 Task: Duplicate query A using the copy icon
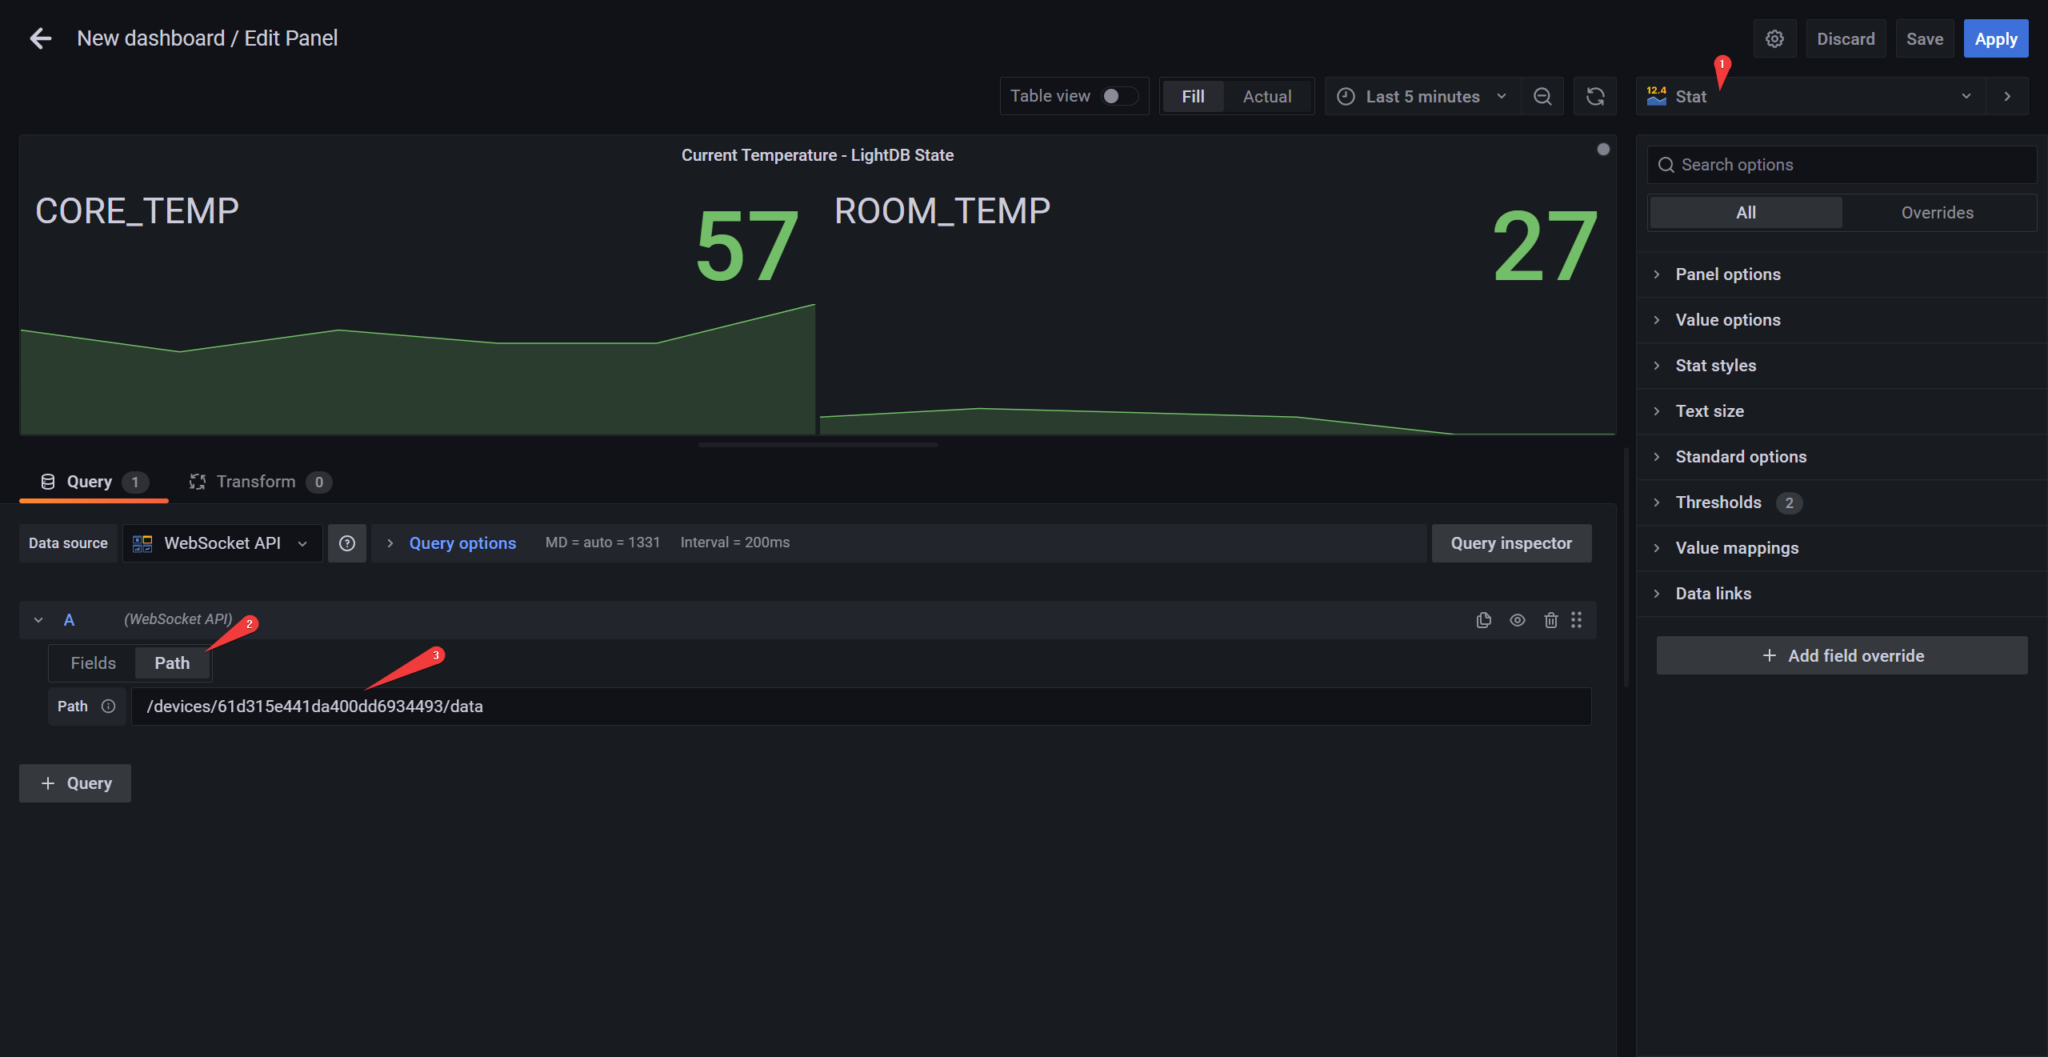click(1483, 620)
